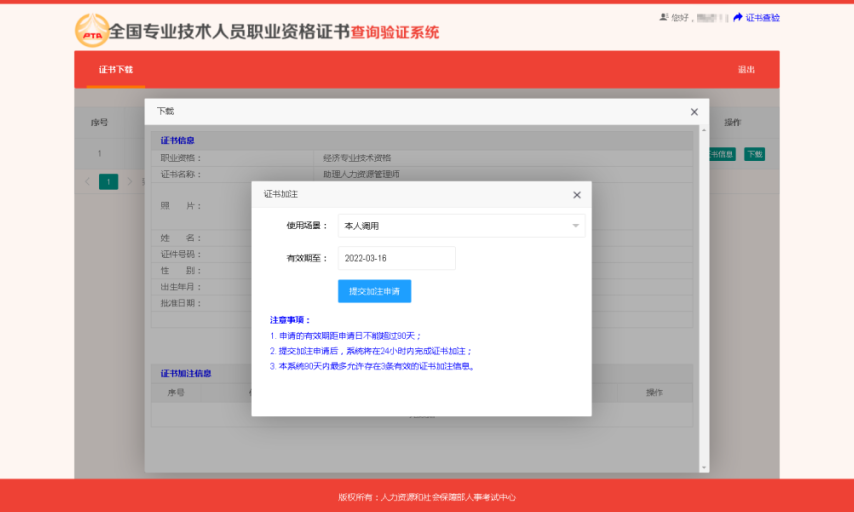The width and height of the screenshot is (854, 512).
Task: Click the 操作 column header
Action: pyautogui.click(x=732, y=122)
